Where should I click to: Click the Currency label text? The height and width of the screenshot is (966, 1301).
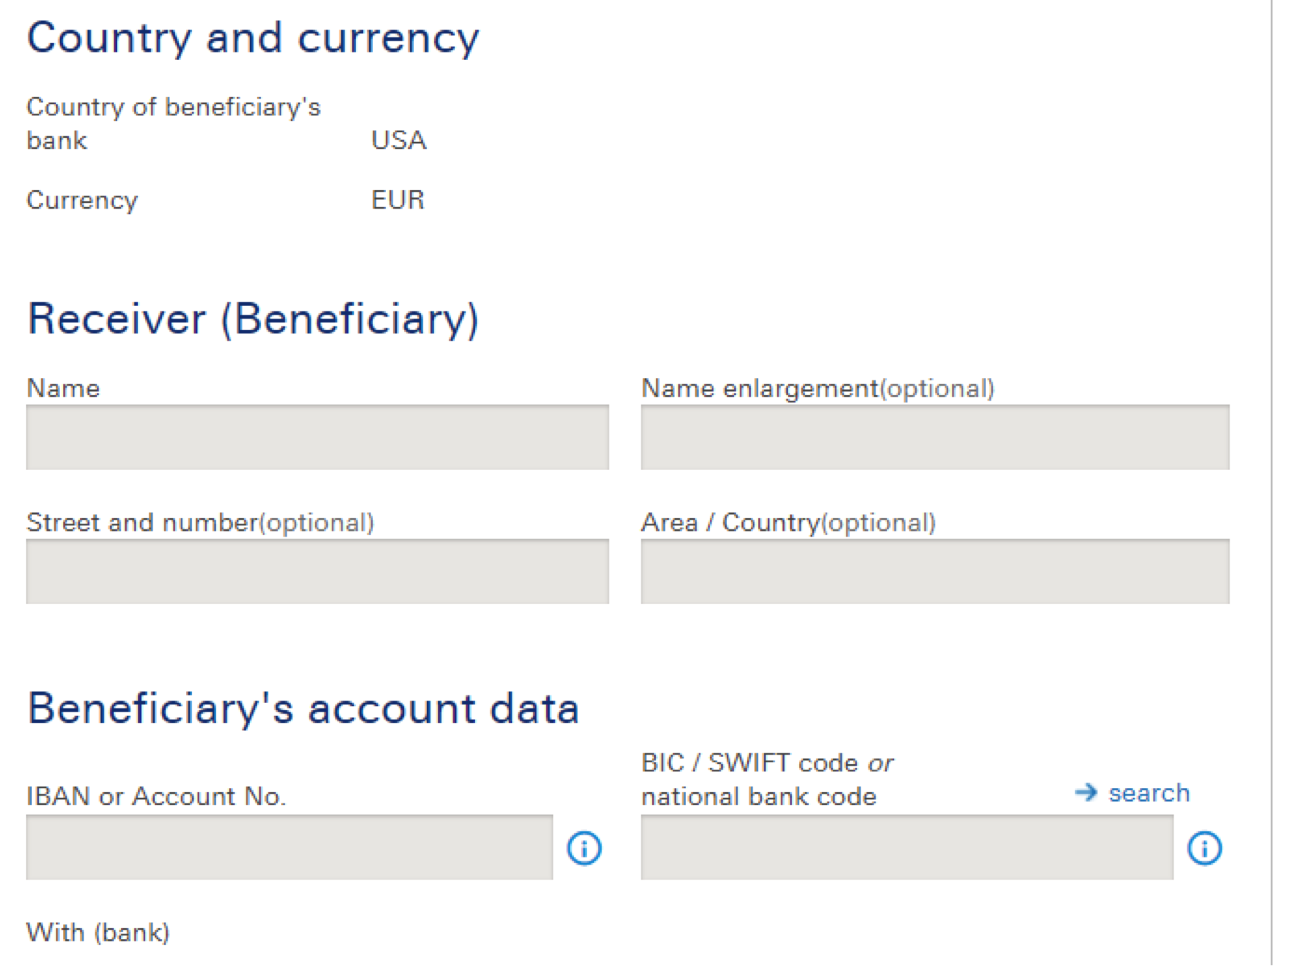point(82,200)
